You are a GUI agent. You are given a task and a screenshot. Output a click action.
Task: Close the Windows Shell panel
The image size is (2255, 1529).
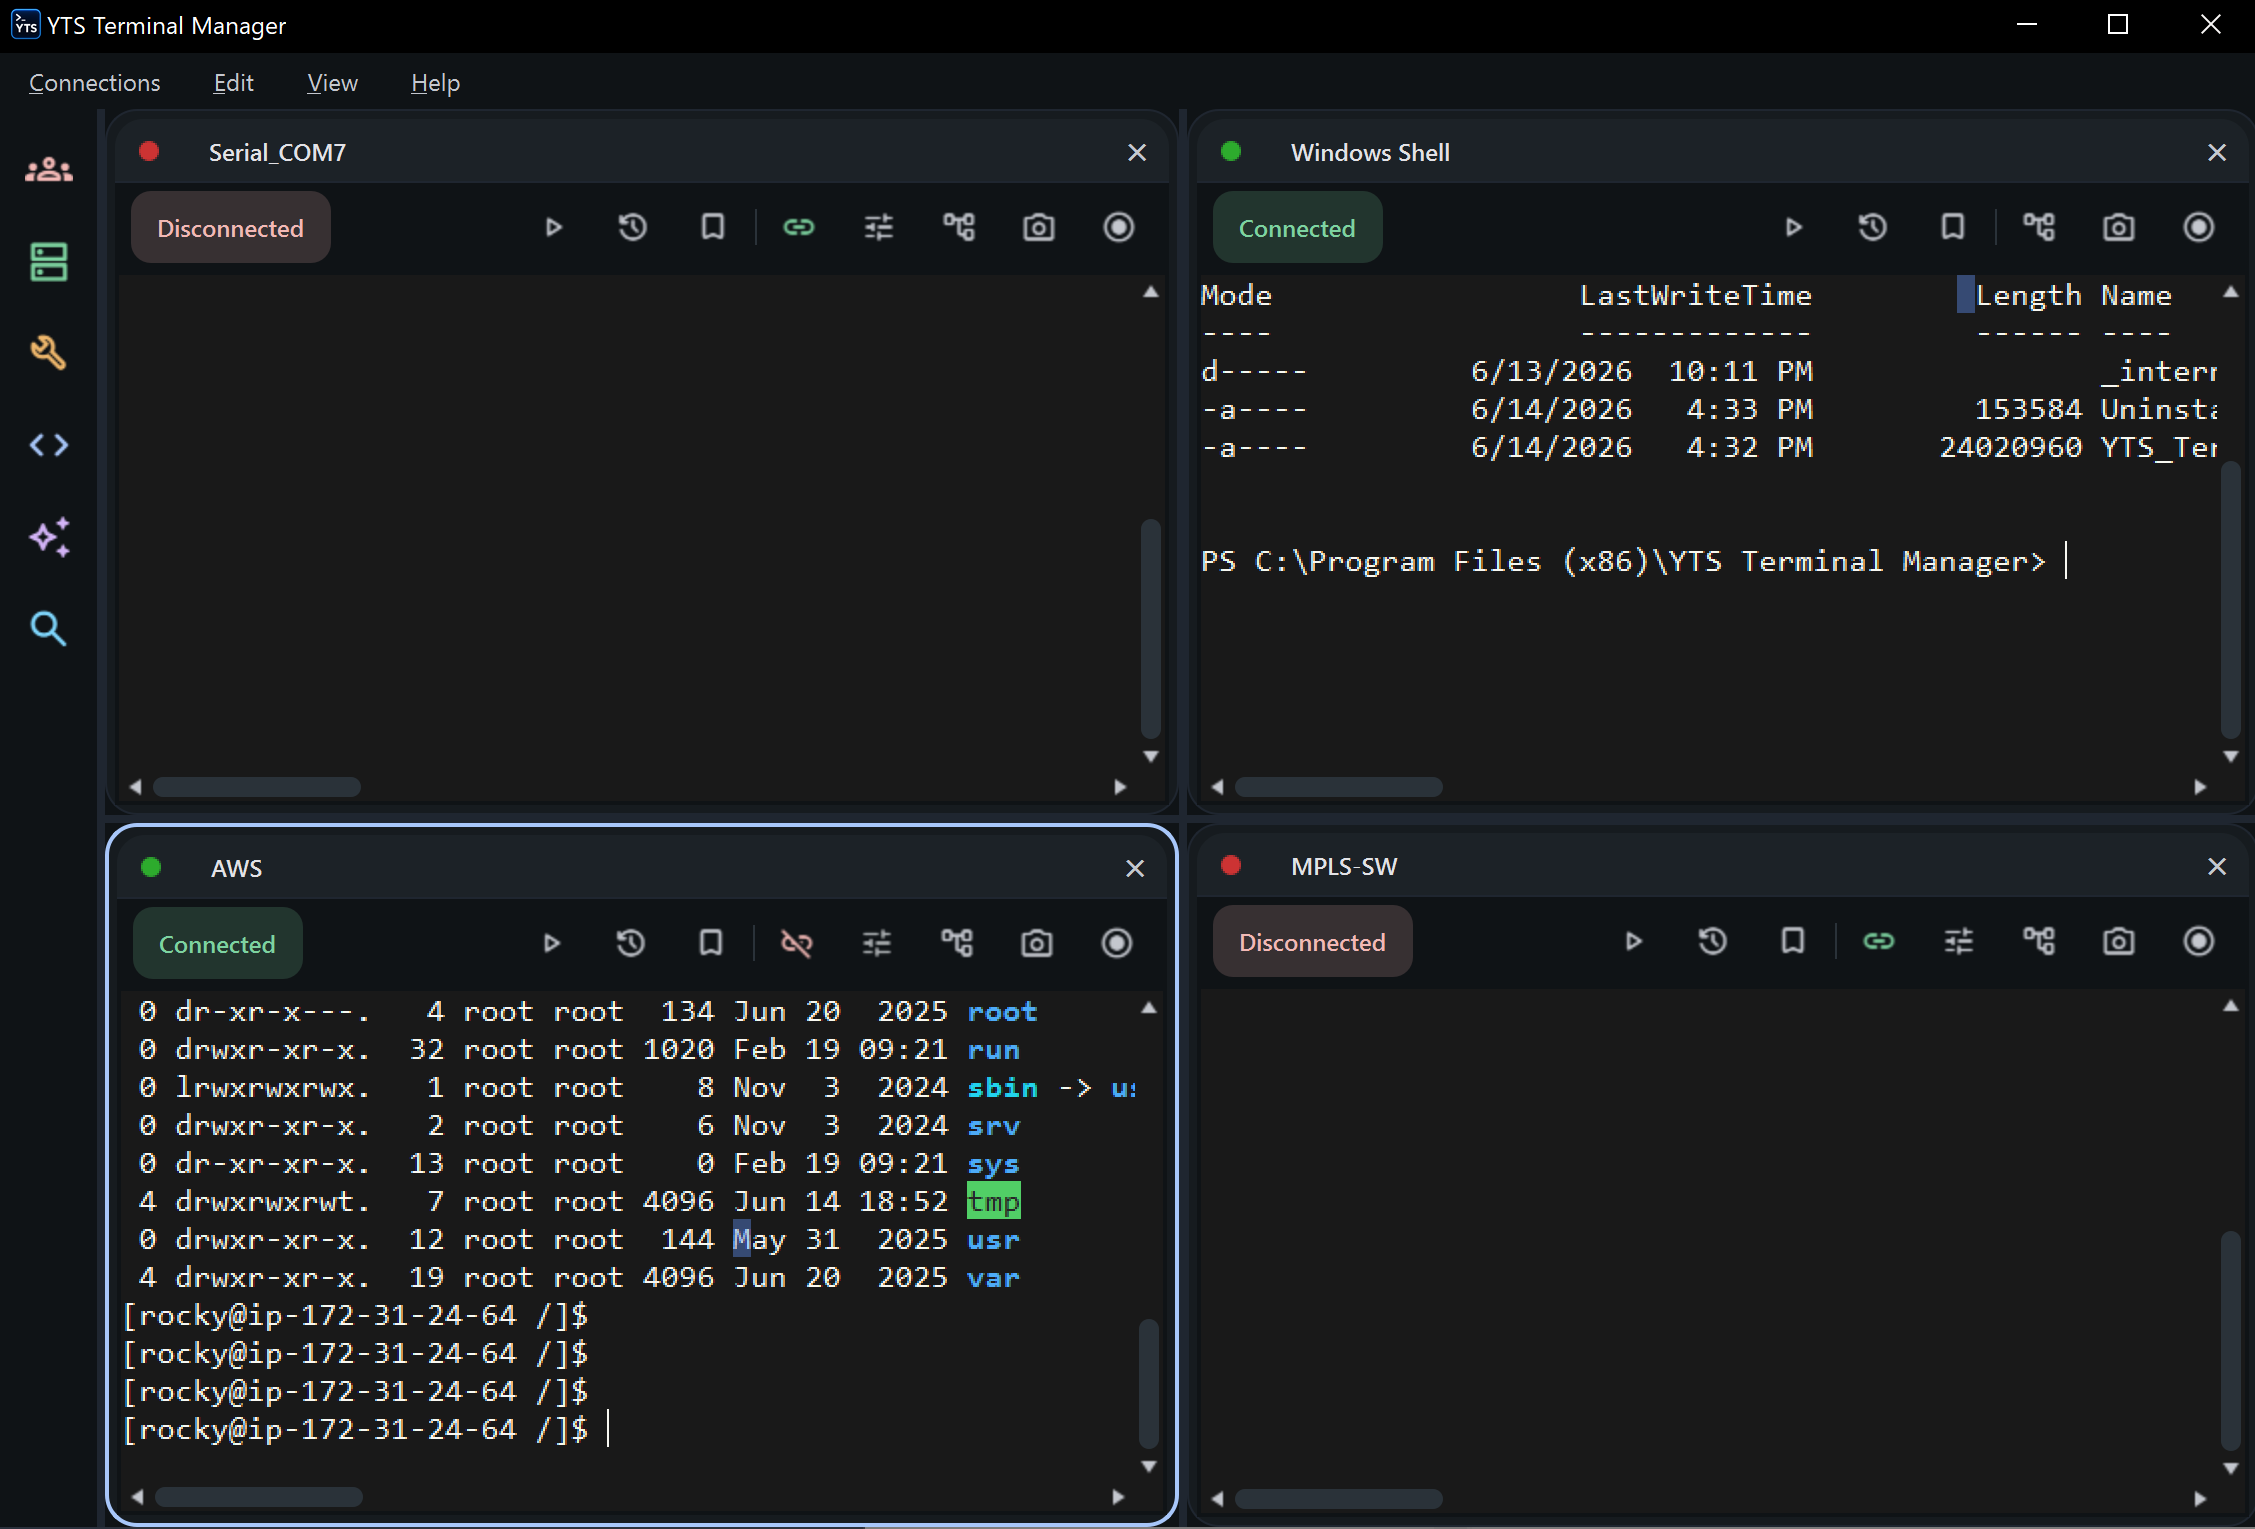2217,153
